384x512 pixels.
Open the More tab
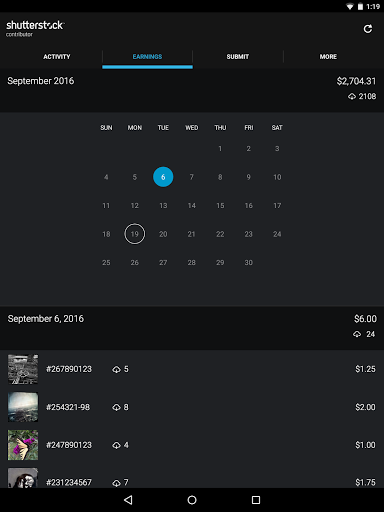(328, 57)
